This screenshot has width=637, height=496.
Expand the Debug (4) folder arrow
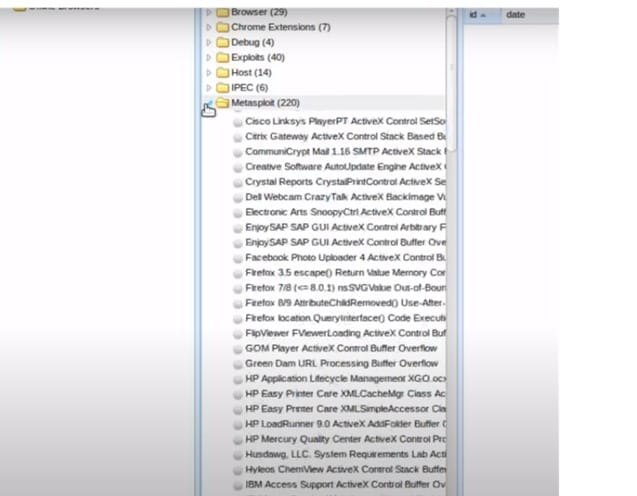tap(209, 42)
